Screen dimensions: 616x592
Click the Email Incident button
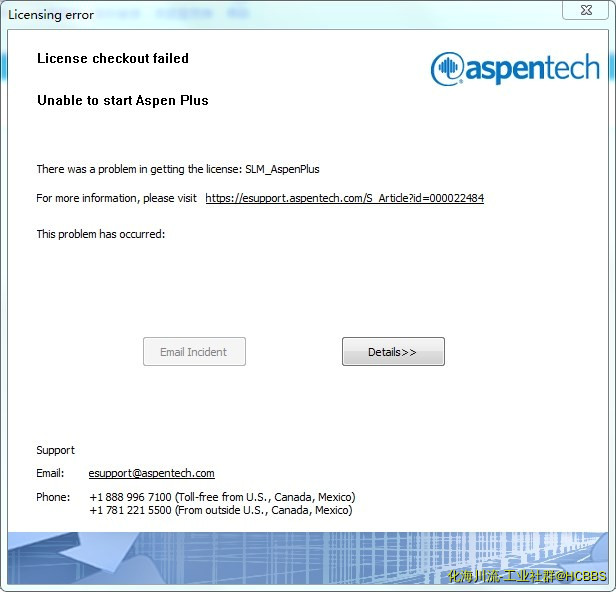coord(194,352)
